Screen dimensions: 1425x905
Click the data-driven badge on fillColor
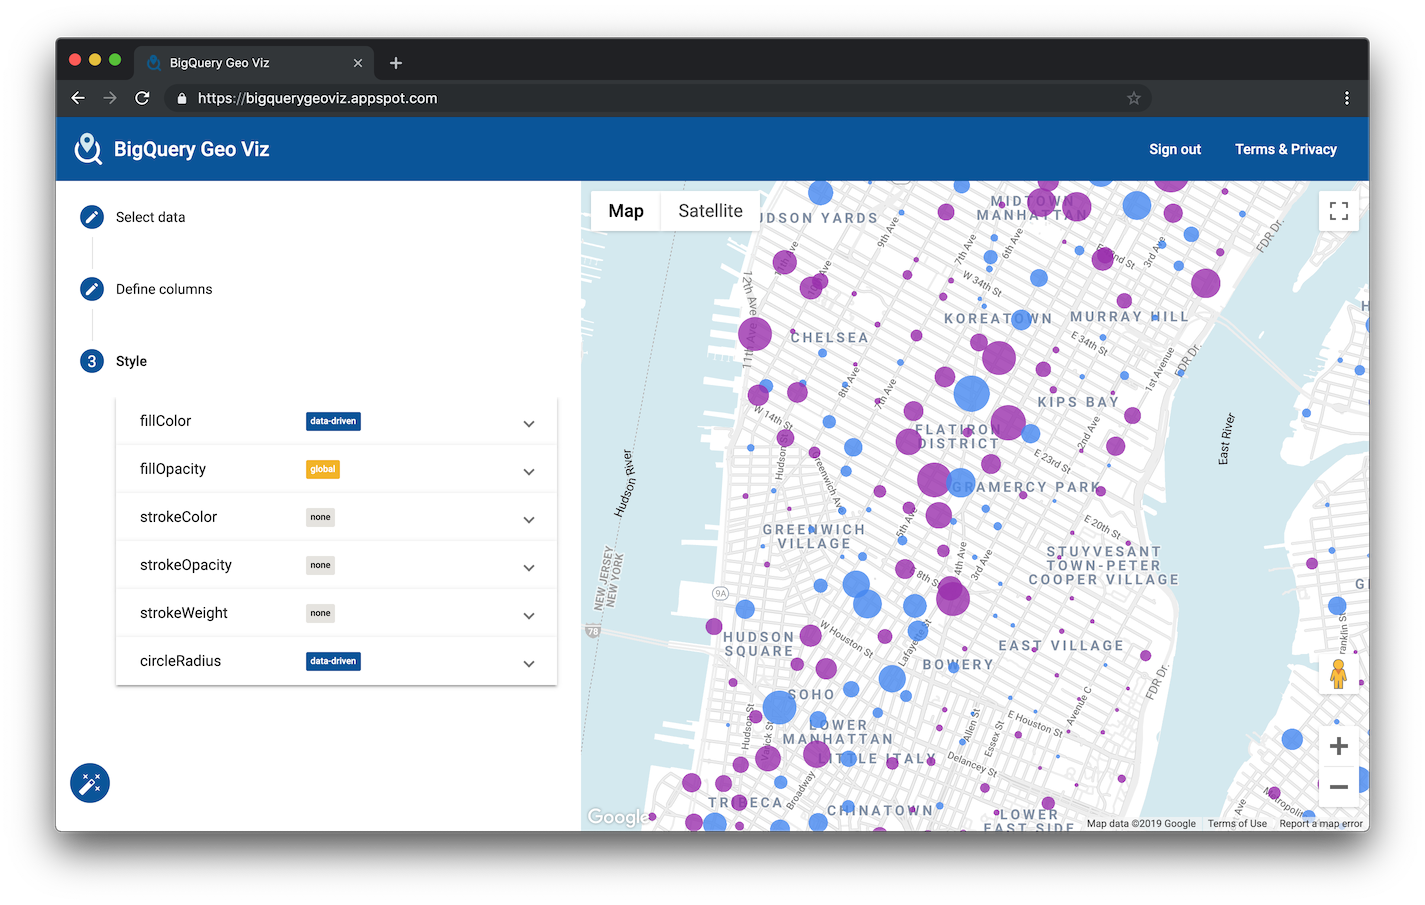click(x=333, y=421)
